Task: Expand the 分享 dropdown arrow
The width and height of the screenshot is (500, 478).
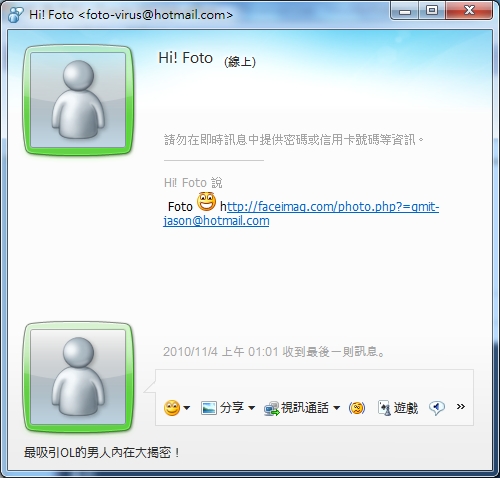Action: [x=252, y=408]
